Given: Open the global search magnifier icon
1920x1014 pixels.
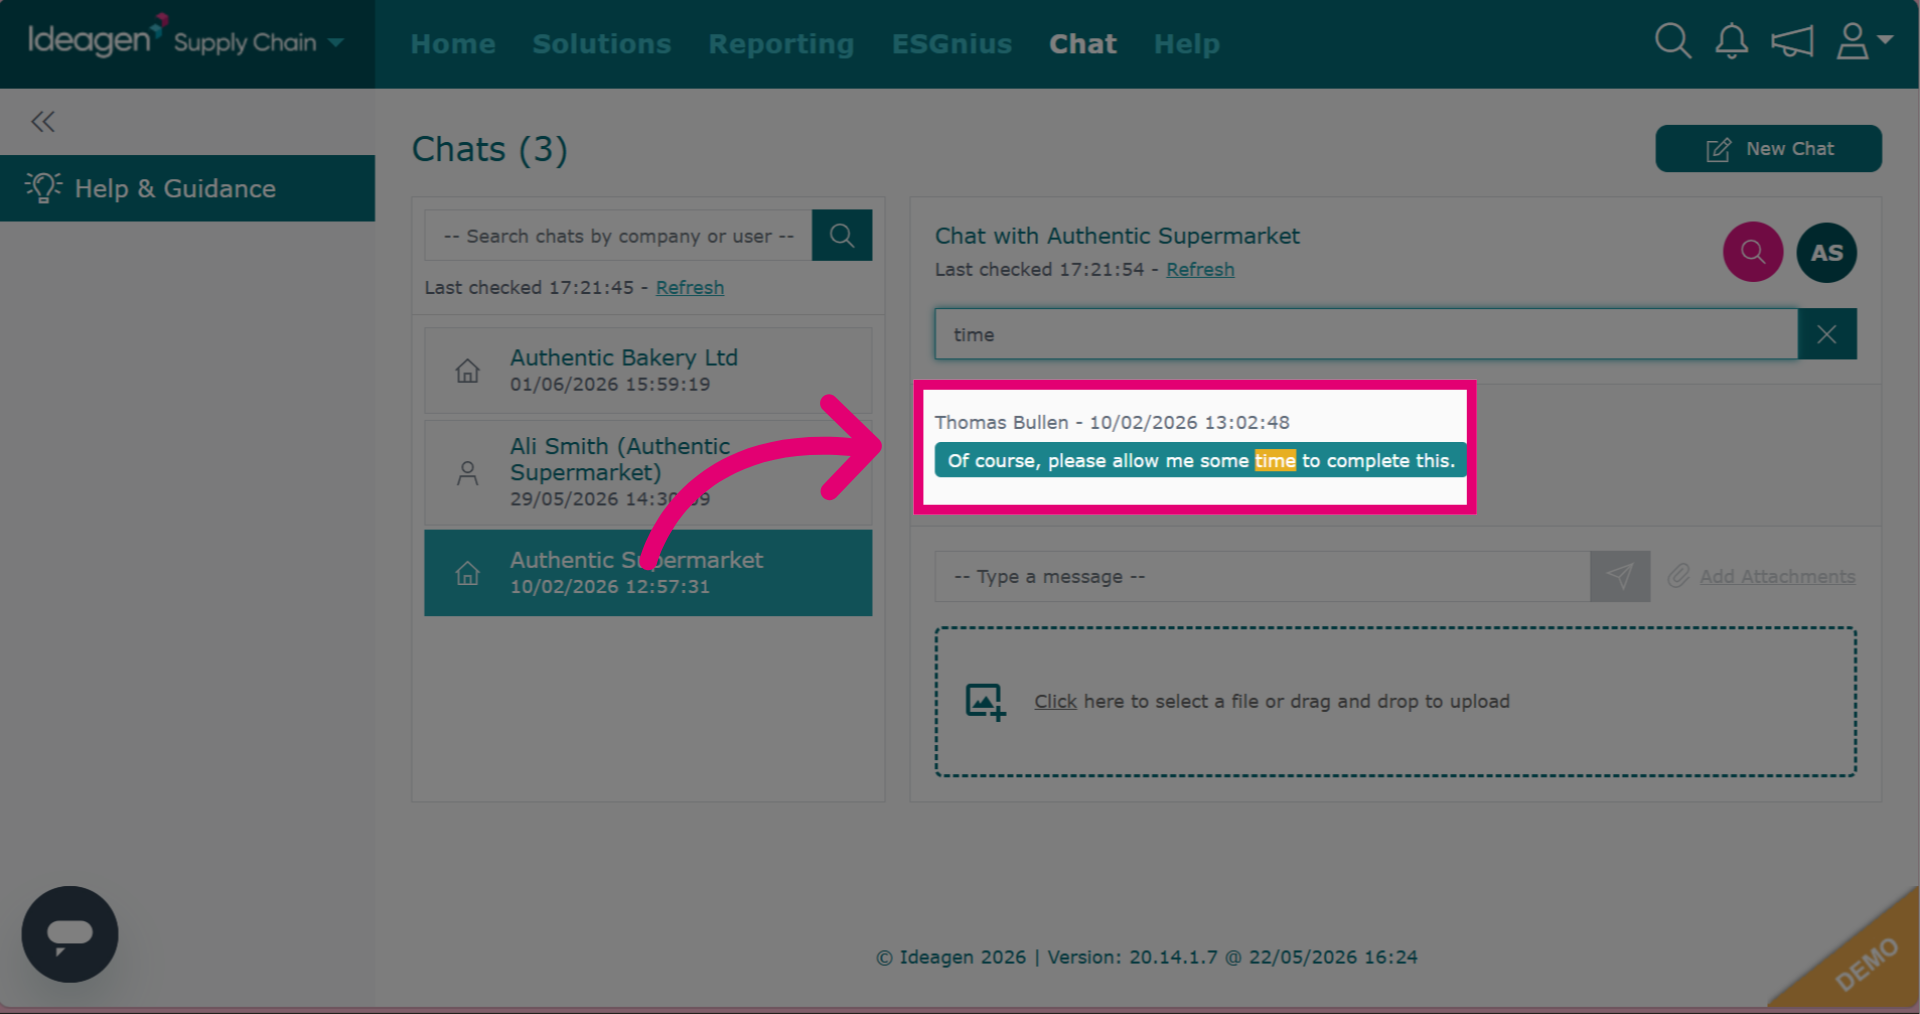Looking at the screenshot, I should pyautogui.click(x=1672, y=42).
